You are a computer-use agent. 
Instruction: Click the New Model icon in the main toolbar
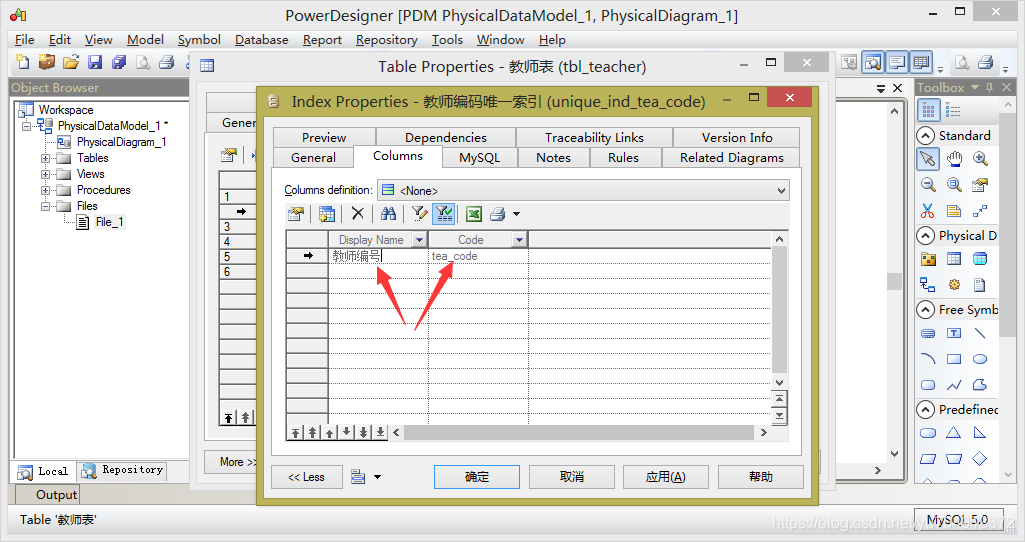[x=23, y=62]
